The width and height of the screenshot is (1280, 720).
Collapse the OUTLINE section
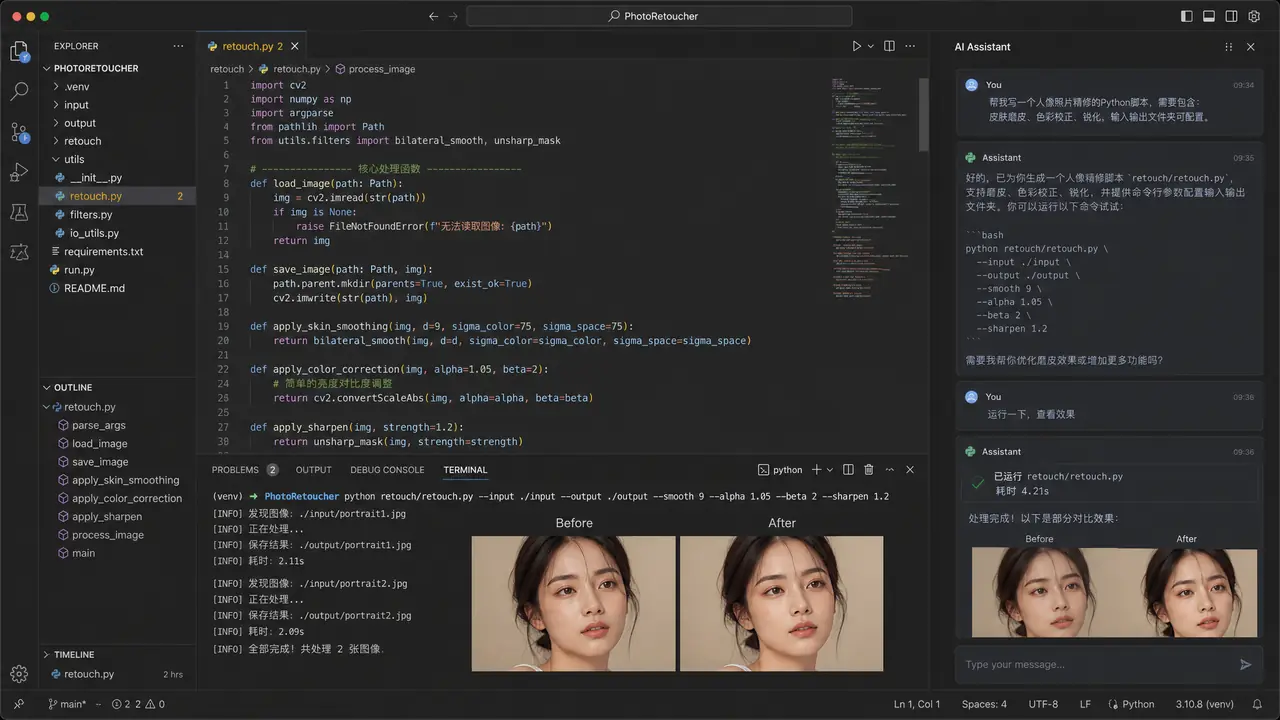click(118, 387)
